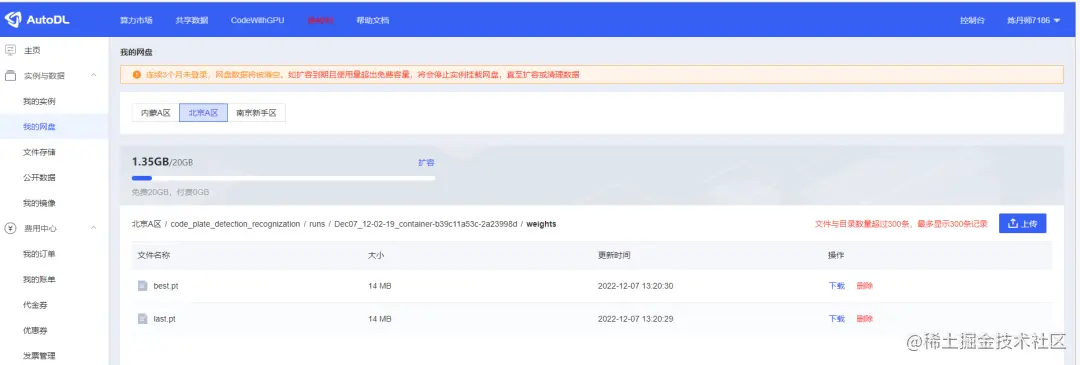Open 共享数据 in top navigation
This screenshot has height=365, width=1080.
coord(191,21)
